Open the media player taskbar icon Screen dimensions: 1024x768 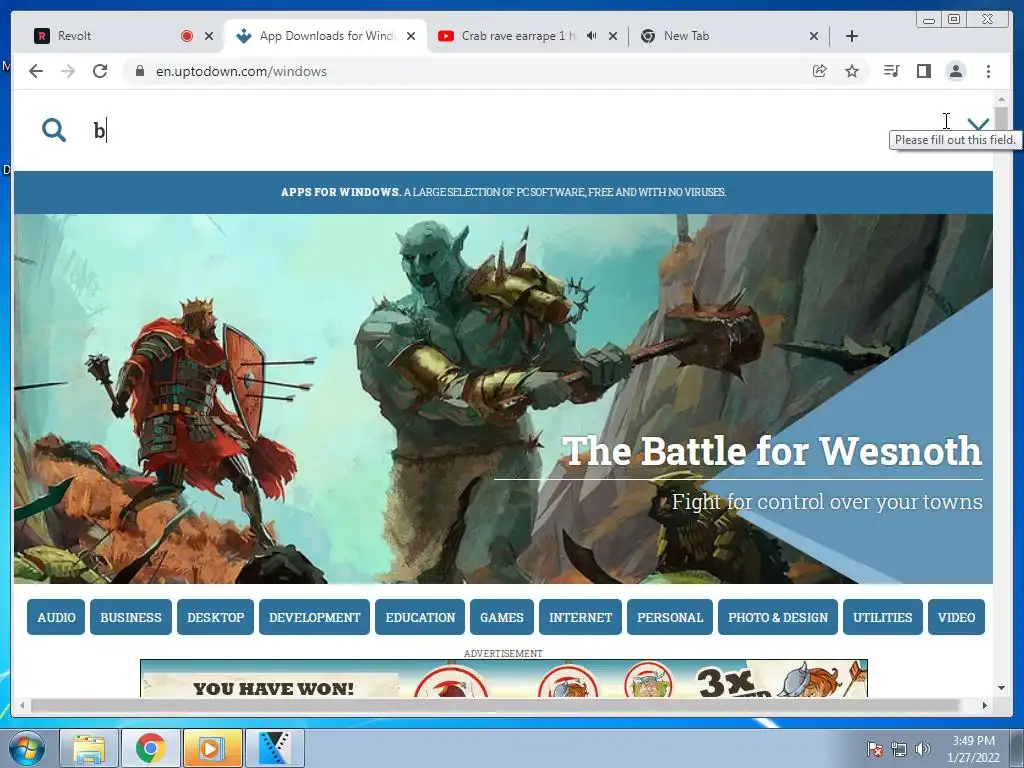[212, 748]
